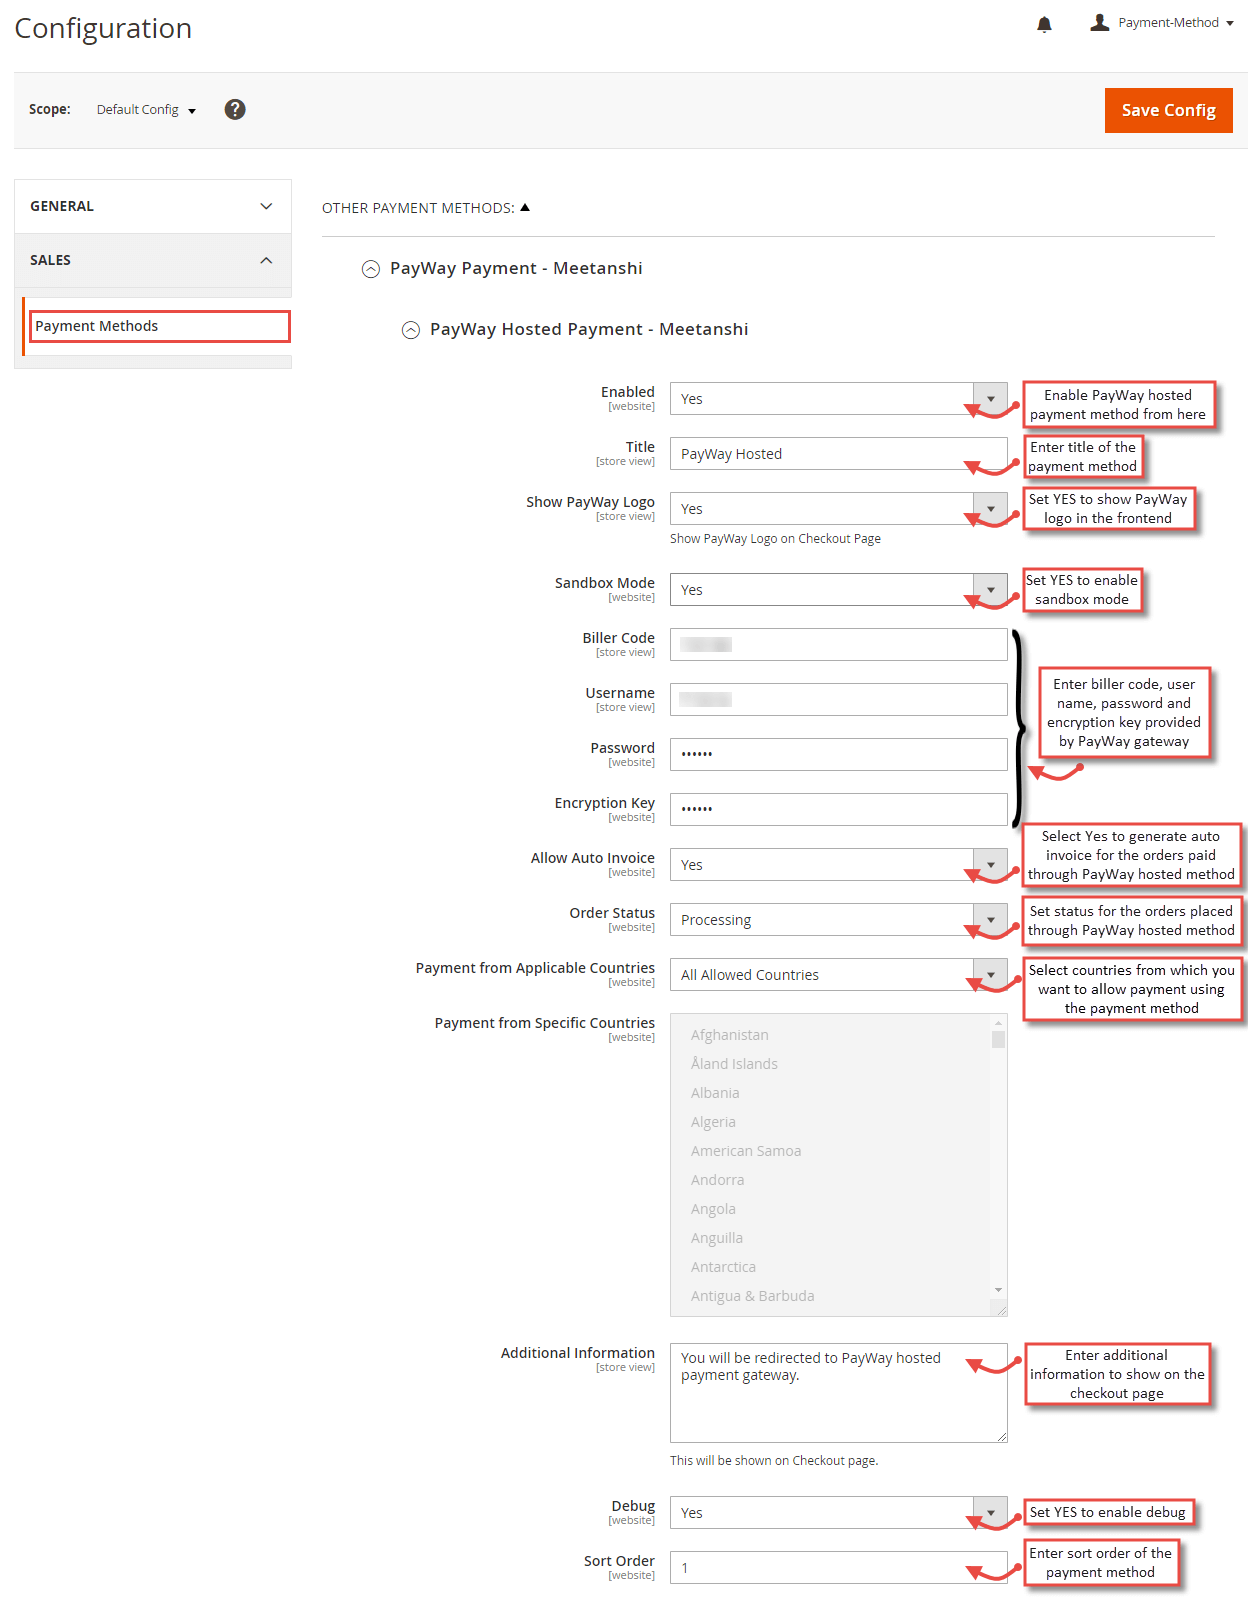Image resolution: width=1248 pixels, height=1602 pixels.
Task: Open the Enabled dropdown
Action: click(x=838, y=399)
